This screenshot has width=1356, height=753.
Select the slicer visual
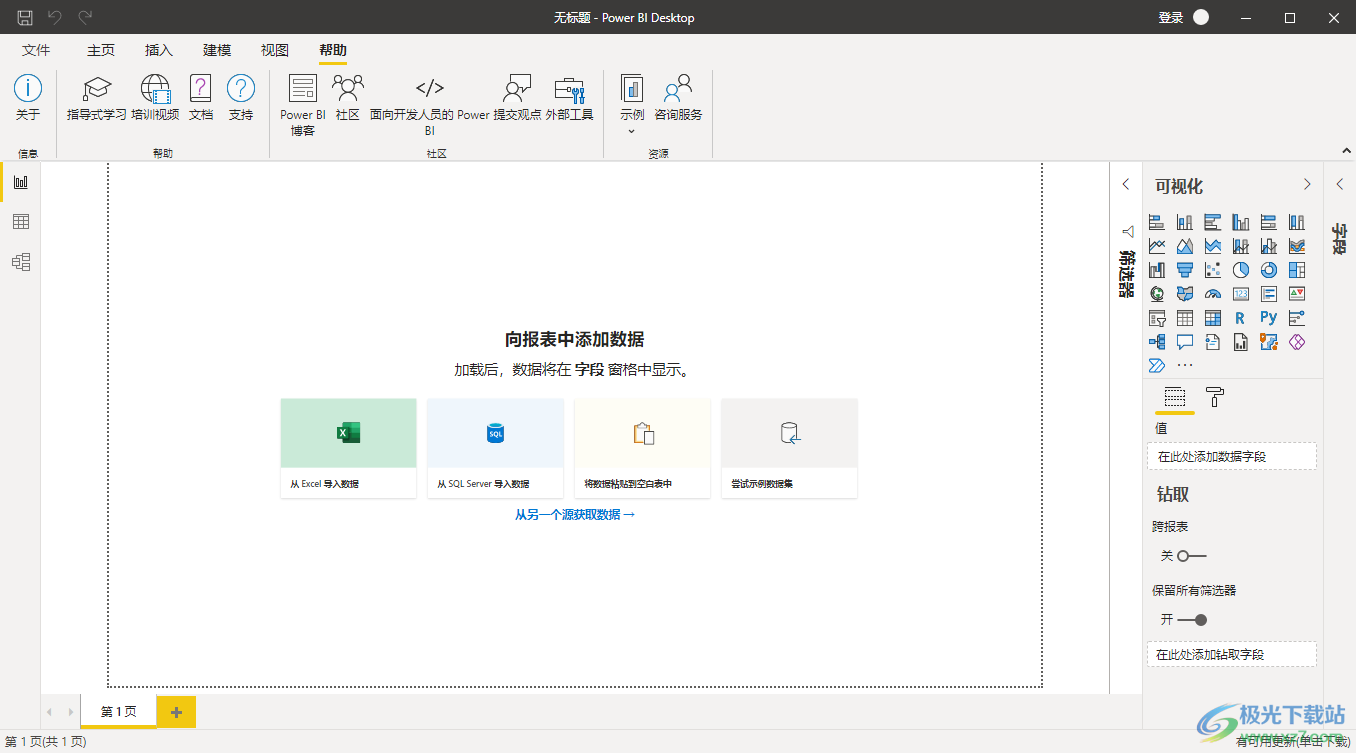click(1157, 318)
